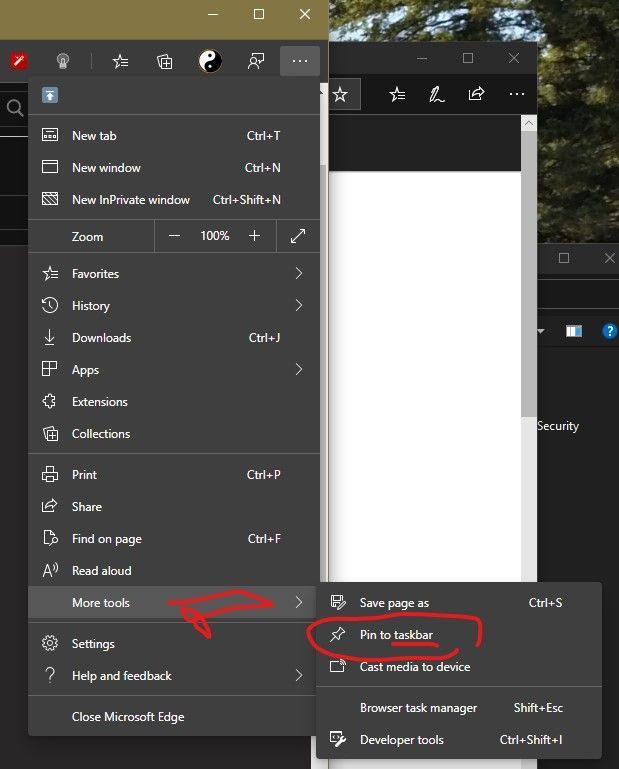Viewport: 619px width, 769px height.
Task: Click the red pen extension icon
Action: pos(19,61)
